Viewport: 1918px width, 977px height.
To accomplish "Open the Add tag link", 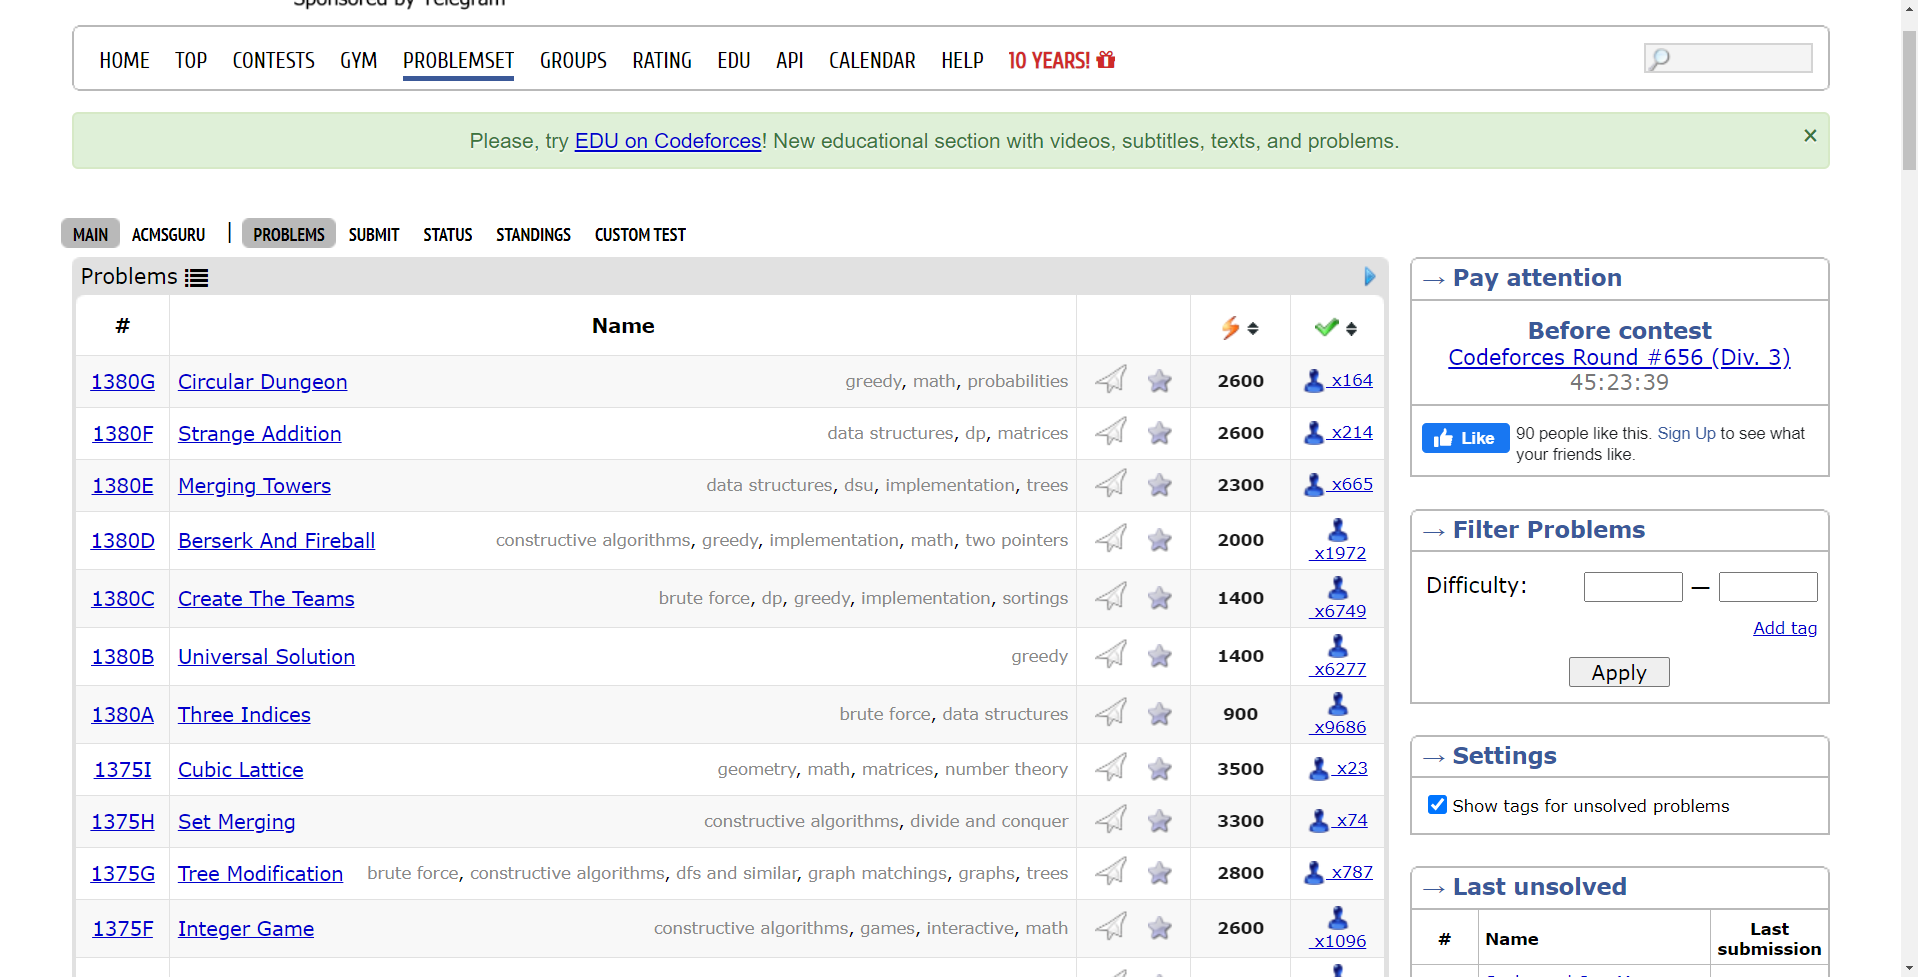I will point(1785,628).
